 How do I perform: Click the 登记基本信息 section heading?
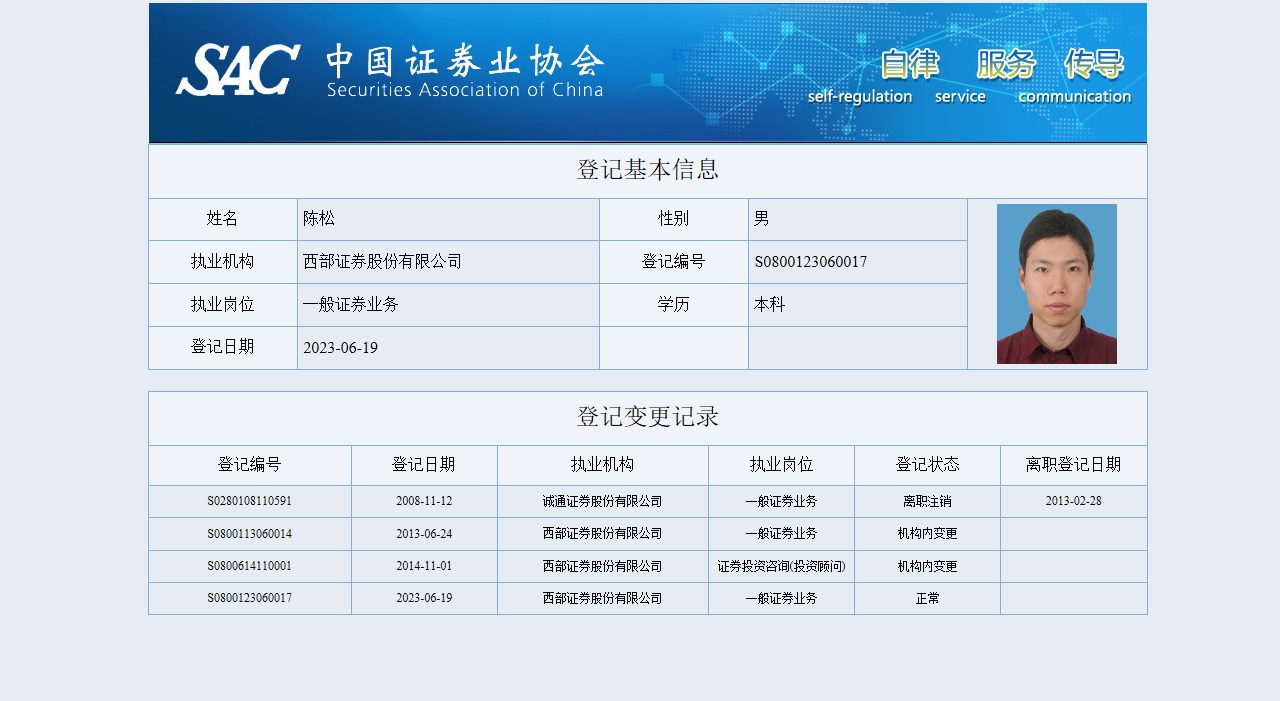[x=647, y=170]
